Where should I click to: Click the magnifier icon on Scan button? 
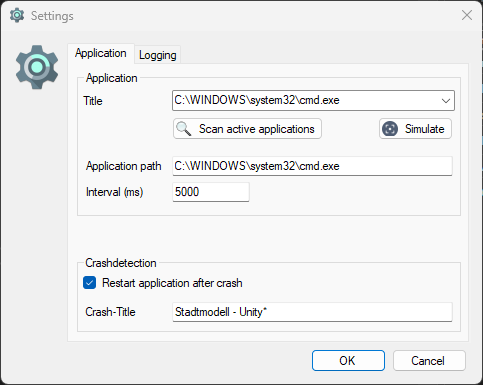click(x=184, y=129)
